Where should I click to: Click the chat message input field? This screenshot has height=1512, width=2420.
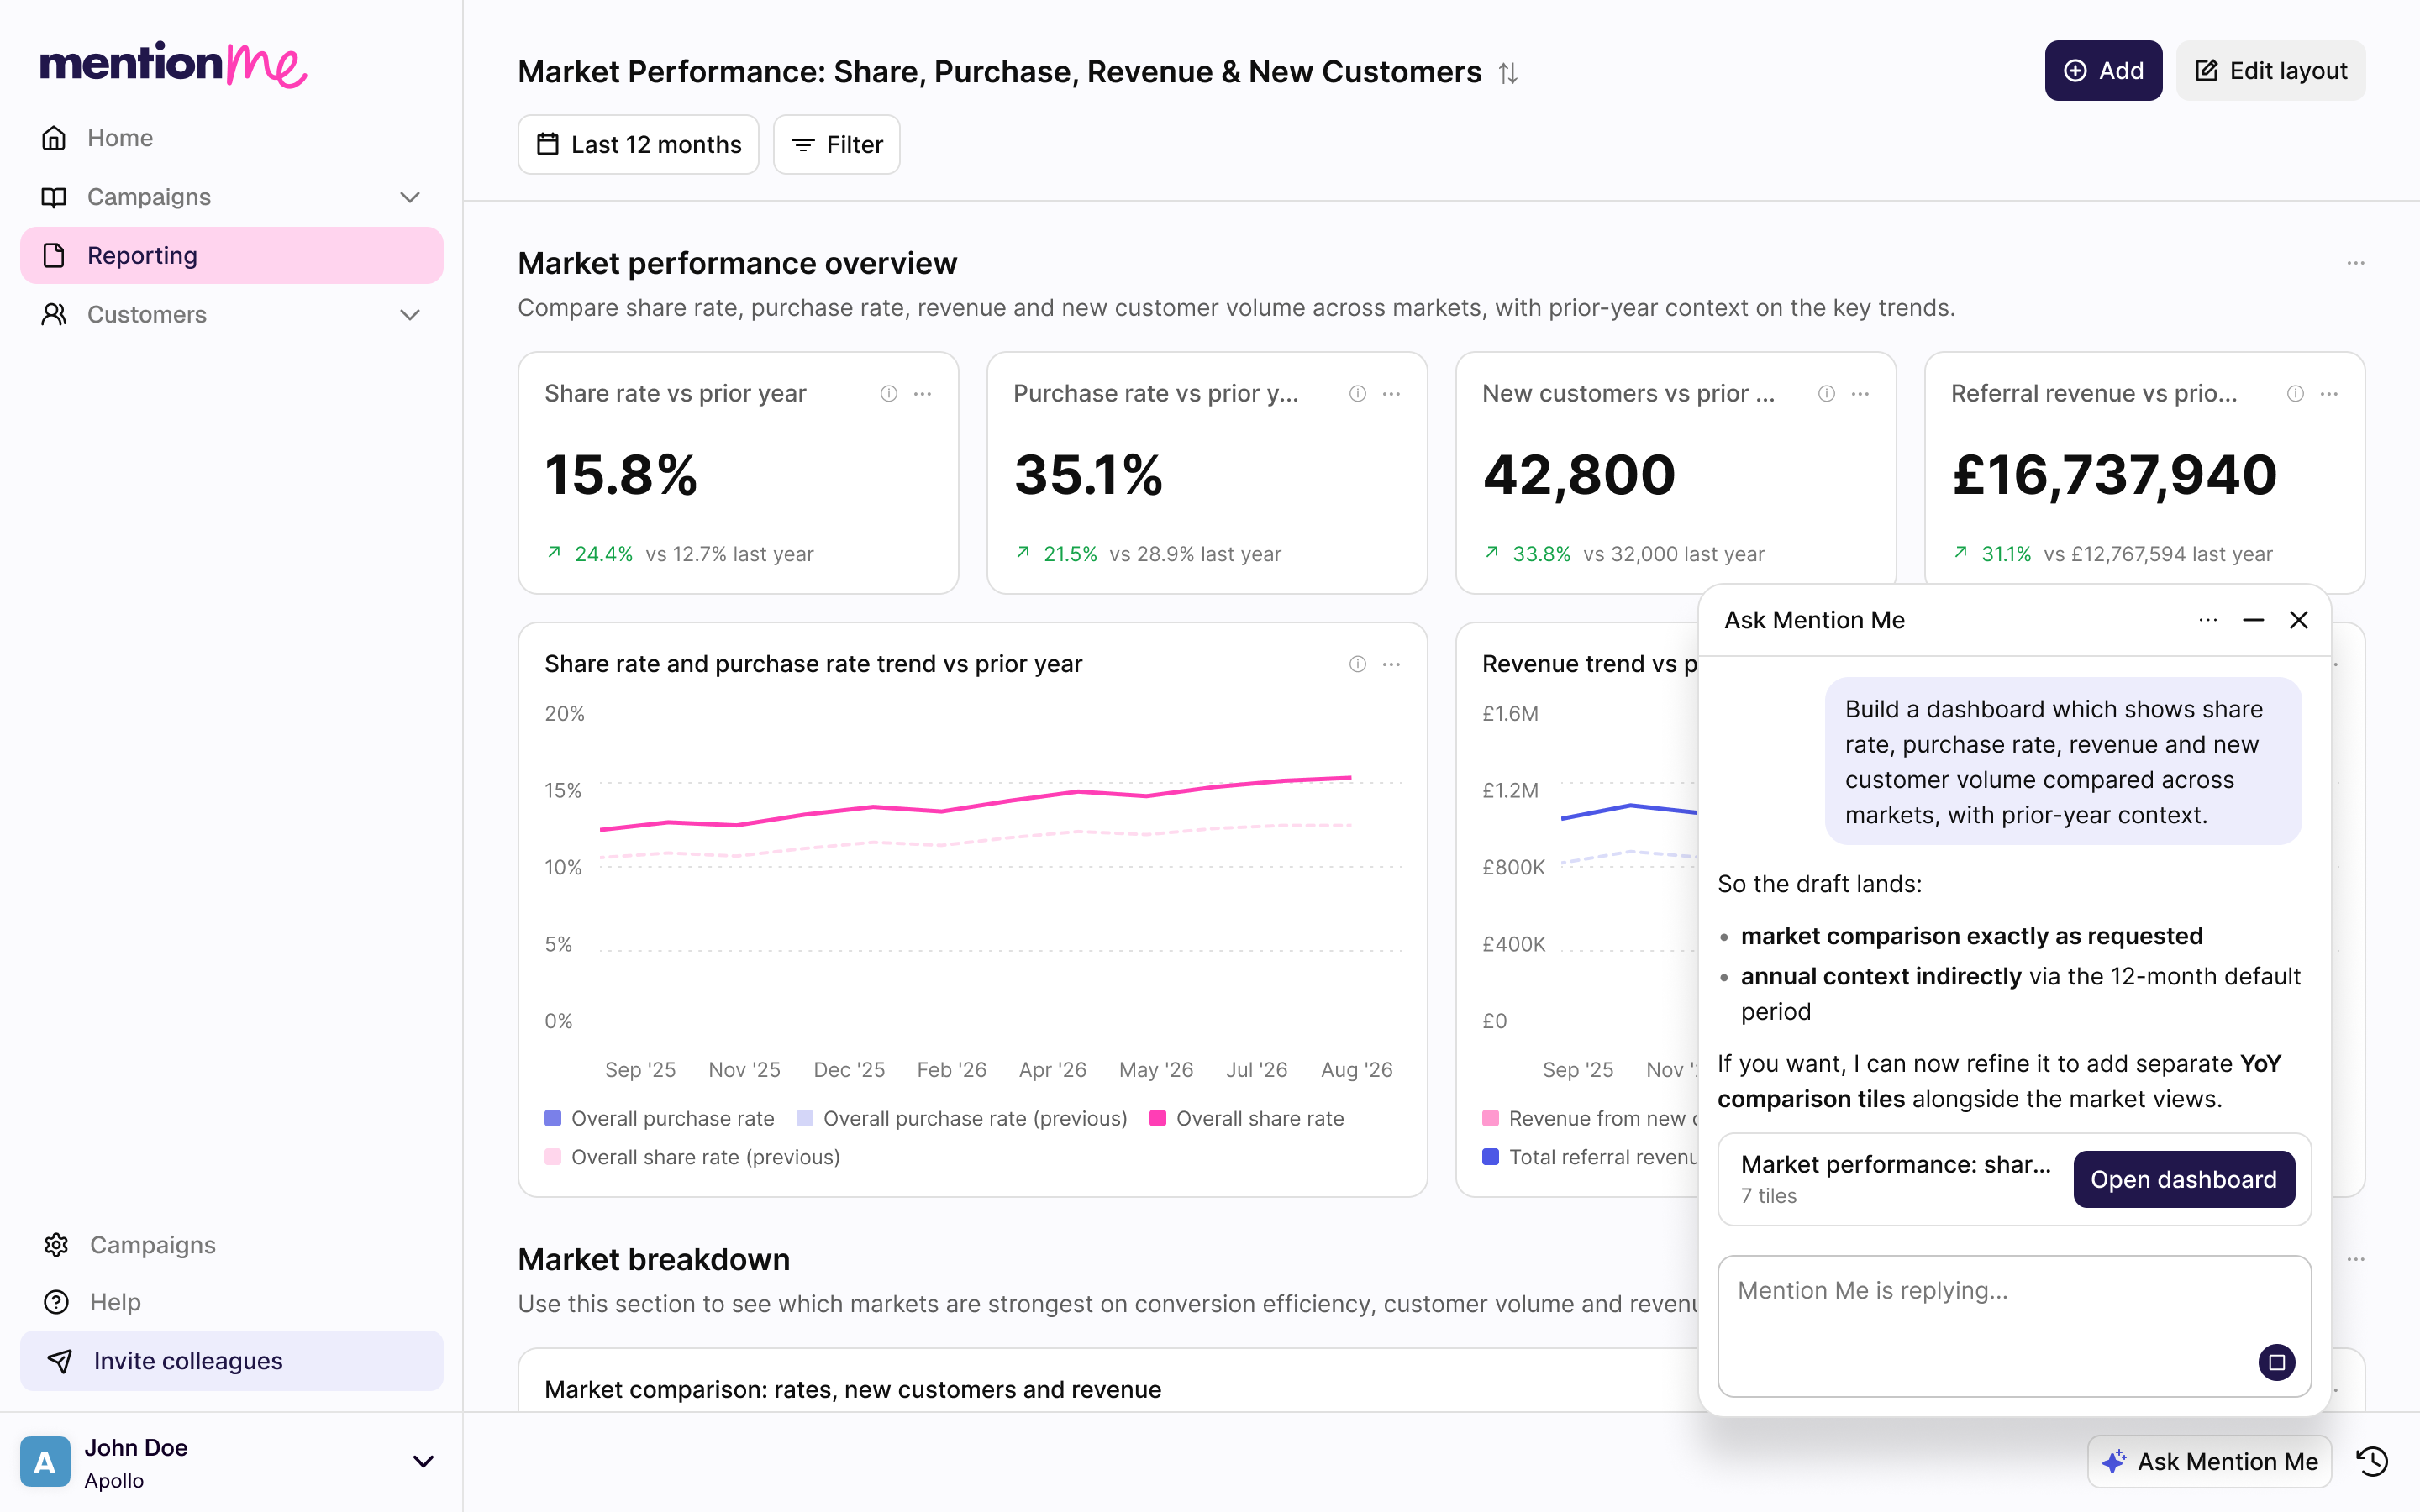(2014, 1326)
